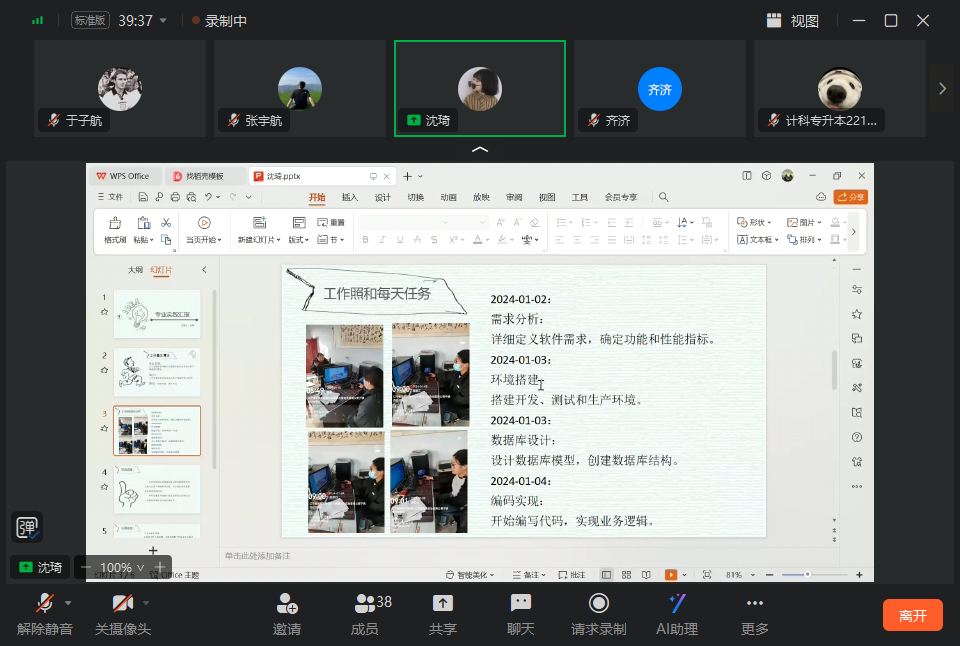
Task: Expand the meeting timer info dropdown
Action: (164, 20)
